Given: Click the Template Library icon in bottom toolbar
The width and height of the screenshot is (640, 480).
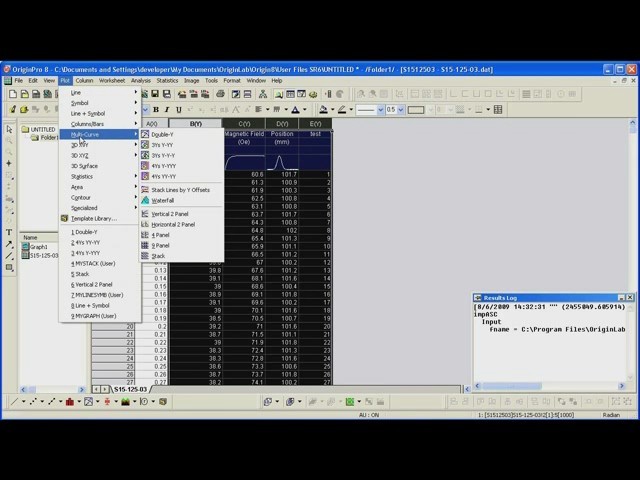Looking at the screenshot, I should (x=163, y=402).
